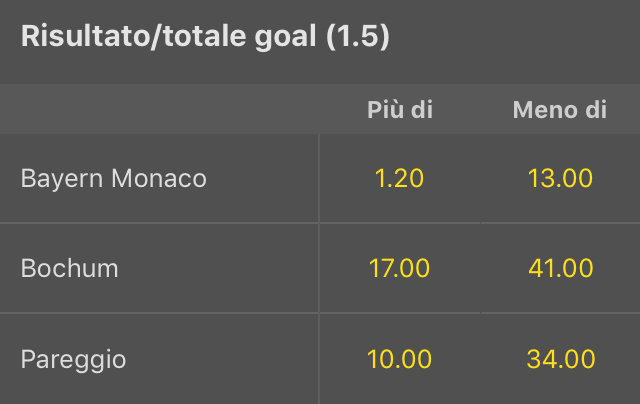Screen dimensions: 640x404
Task: Bet on a draw with under 1.5 goals
Action: [x=560, y=359]
